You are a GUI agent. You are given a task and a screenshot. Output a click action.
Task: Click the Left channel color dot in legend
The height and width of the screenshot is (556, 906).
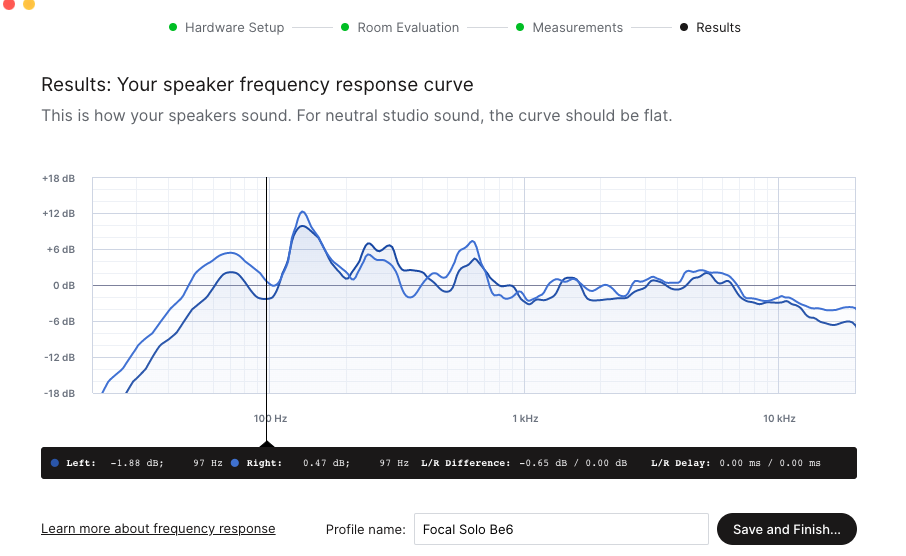pos(55,463)
